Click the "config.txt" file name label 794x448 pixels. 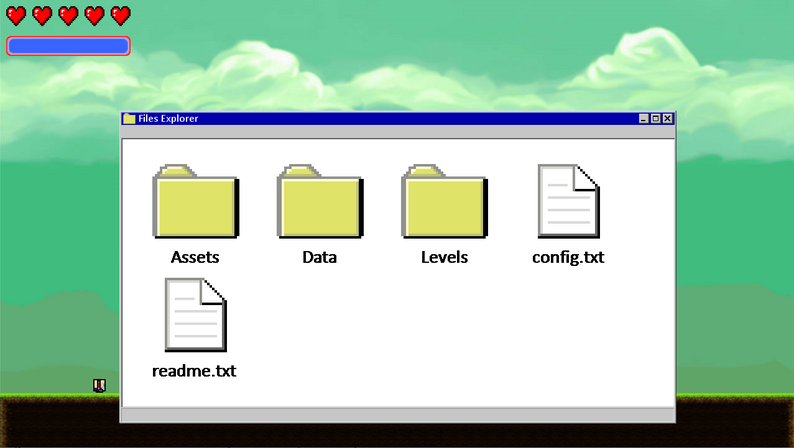tap(568, 257)
